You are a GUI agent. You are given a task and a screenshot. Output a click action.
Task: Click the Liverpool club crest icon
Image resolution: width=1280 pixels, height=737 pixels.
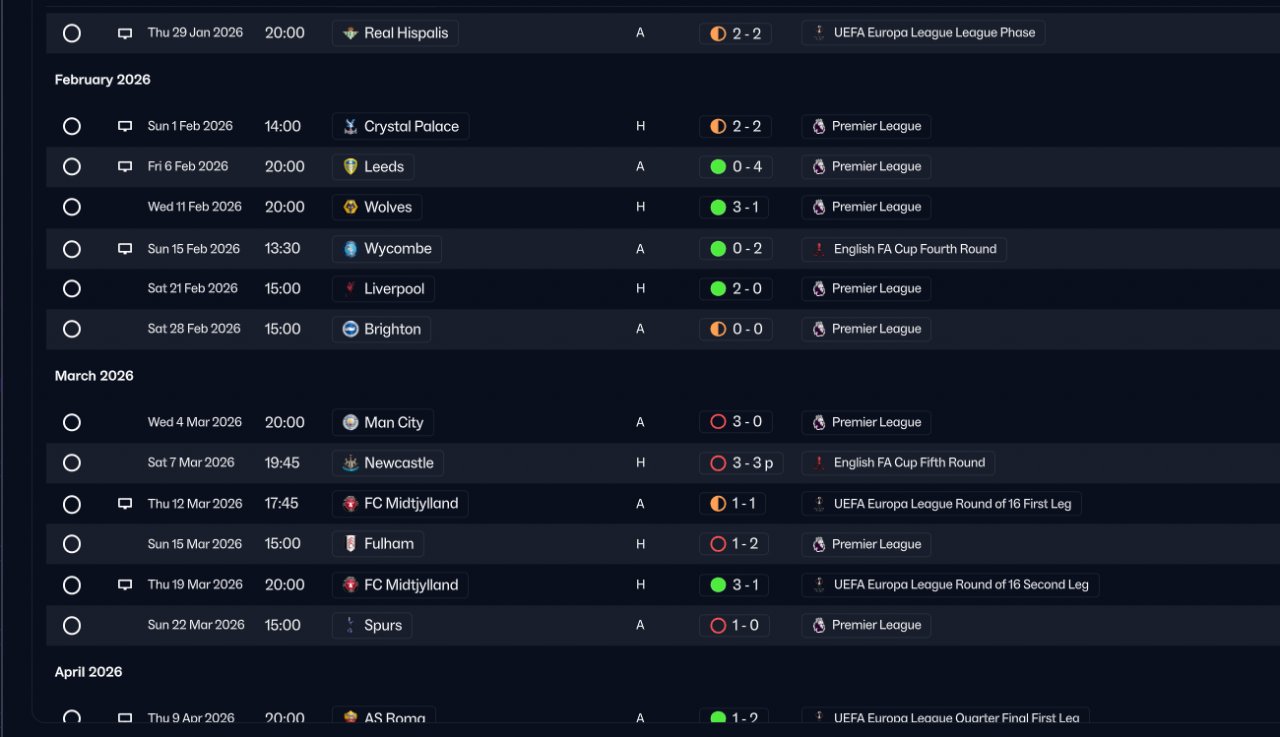[350, 289]
